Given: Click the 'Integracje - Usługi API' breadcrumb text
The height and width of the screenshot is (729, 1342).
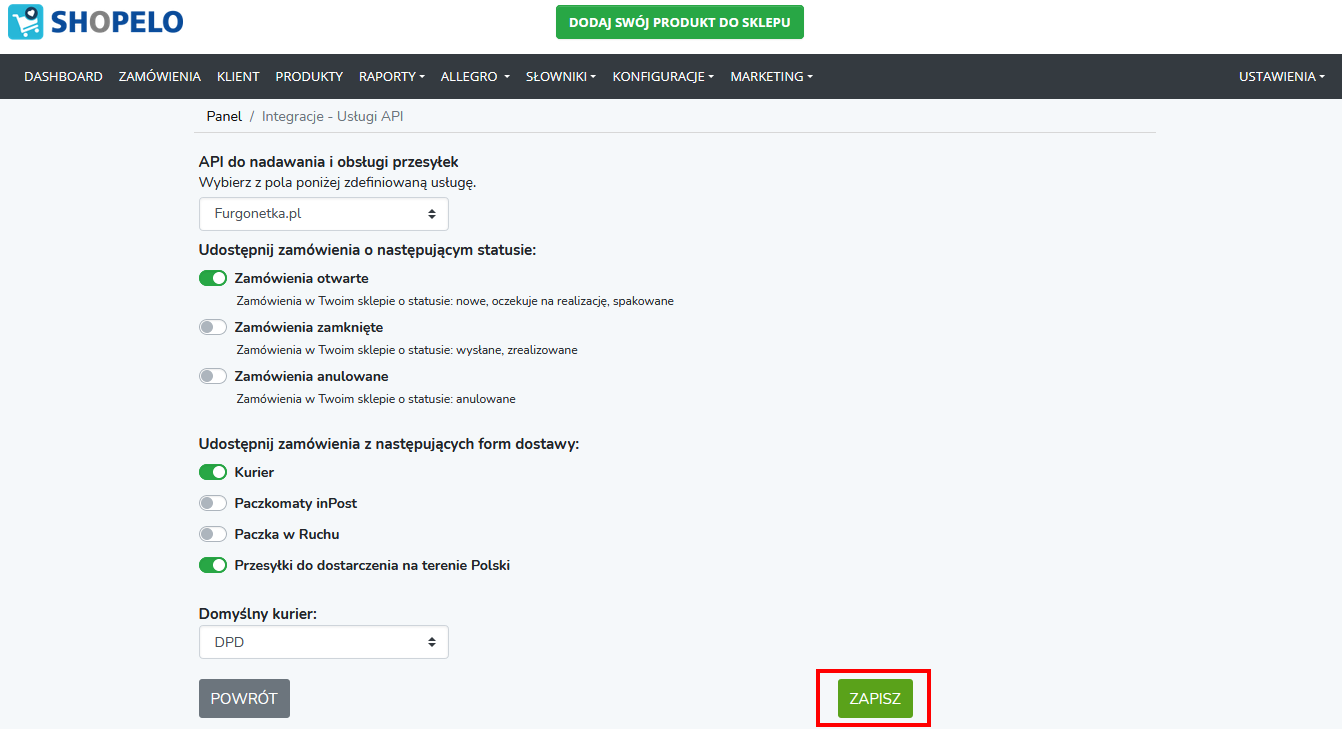Looking at the screenshot, I should click(333, 116).
